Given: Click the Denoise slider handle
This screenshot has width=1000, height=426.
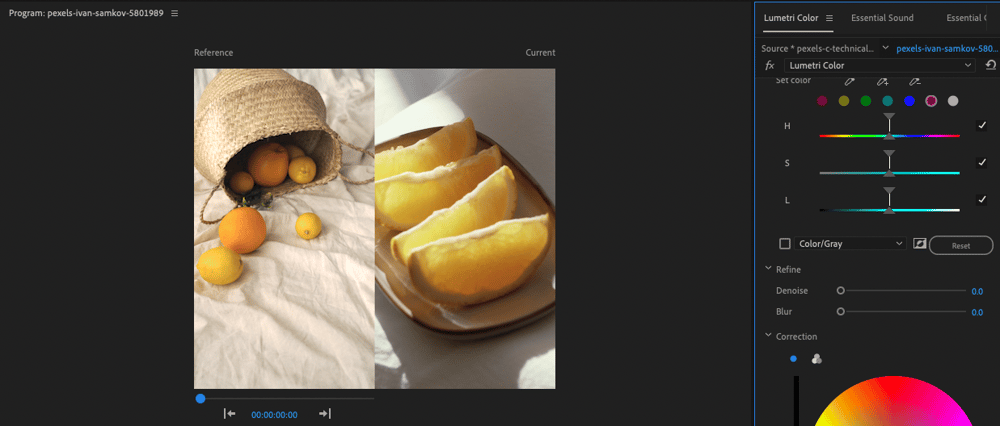Looking at the screenshot, I should pos(841,291).
